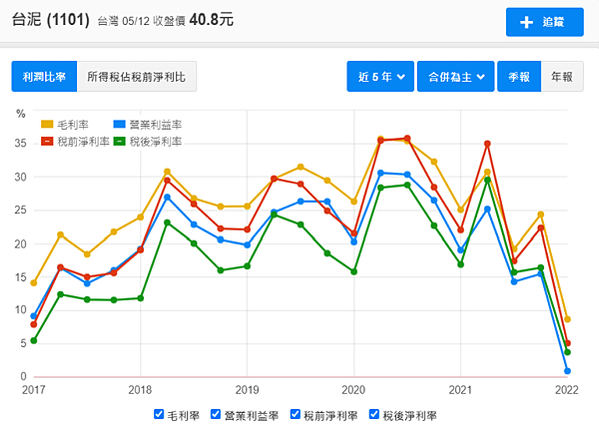Click the yellow 毛利率 legend swatch
The width and height of the screenshot is (599, 424).
tap(47, 124)
